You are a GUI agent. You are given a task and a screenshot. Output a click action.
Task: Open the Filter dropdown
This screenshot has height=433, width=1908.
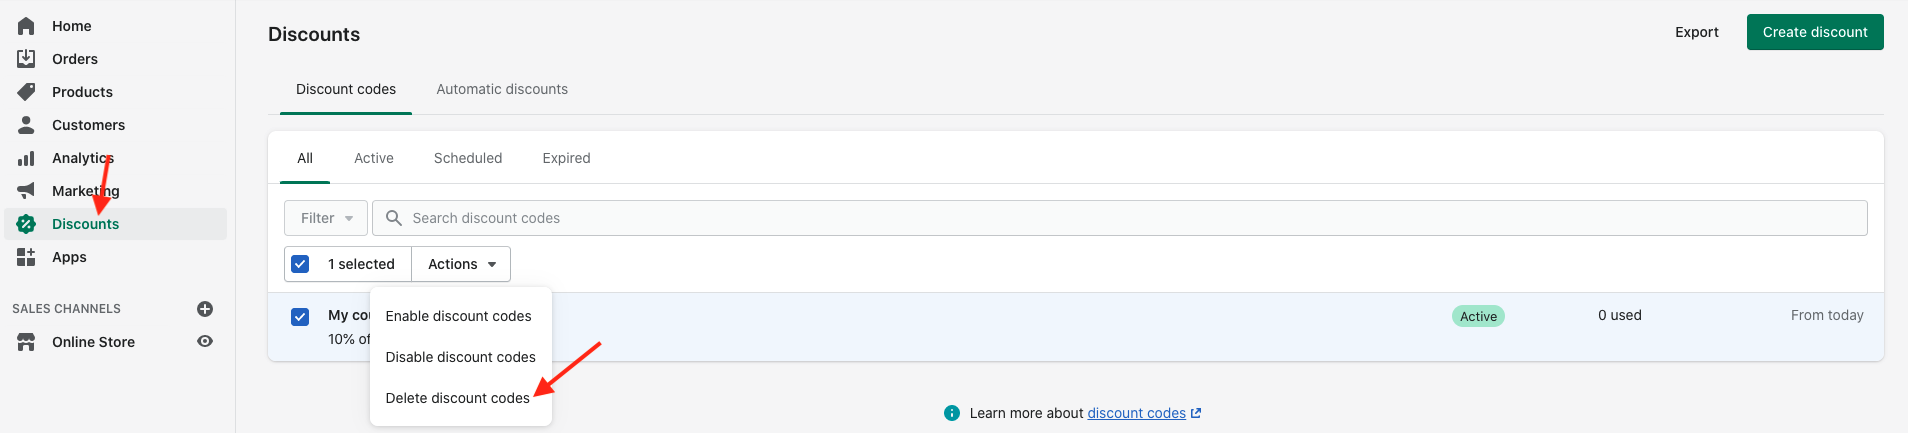pyautogui.click(x=326, y=218)
